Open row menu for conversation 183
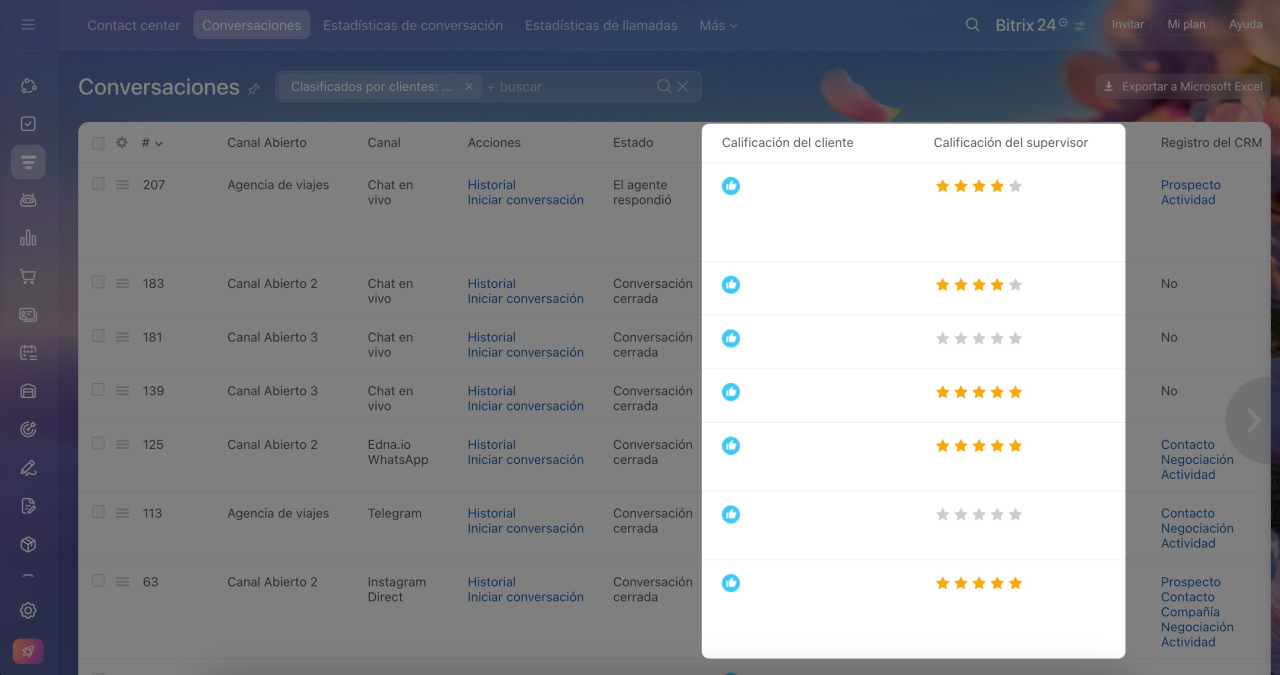Viewport: 1280px width, 675px height. [x=122, y=284]
